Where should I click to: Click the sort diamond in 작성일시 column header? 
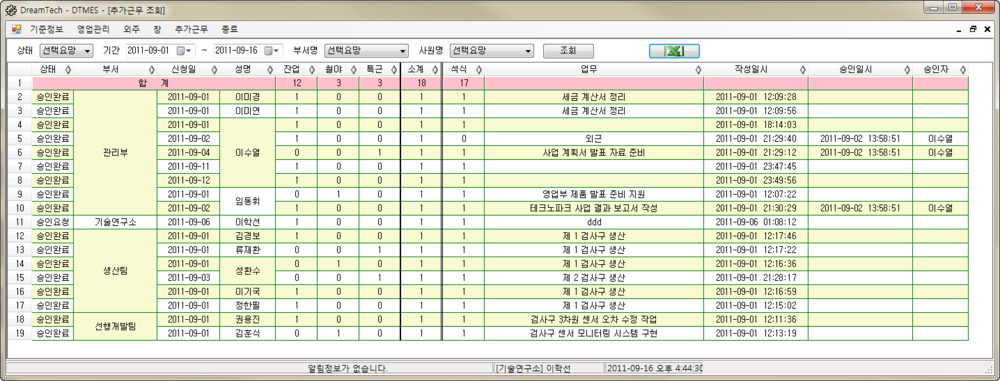(x=802, y=70)
